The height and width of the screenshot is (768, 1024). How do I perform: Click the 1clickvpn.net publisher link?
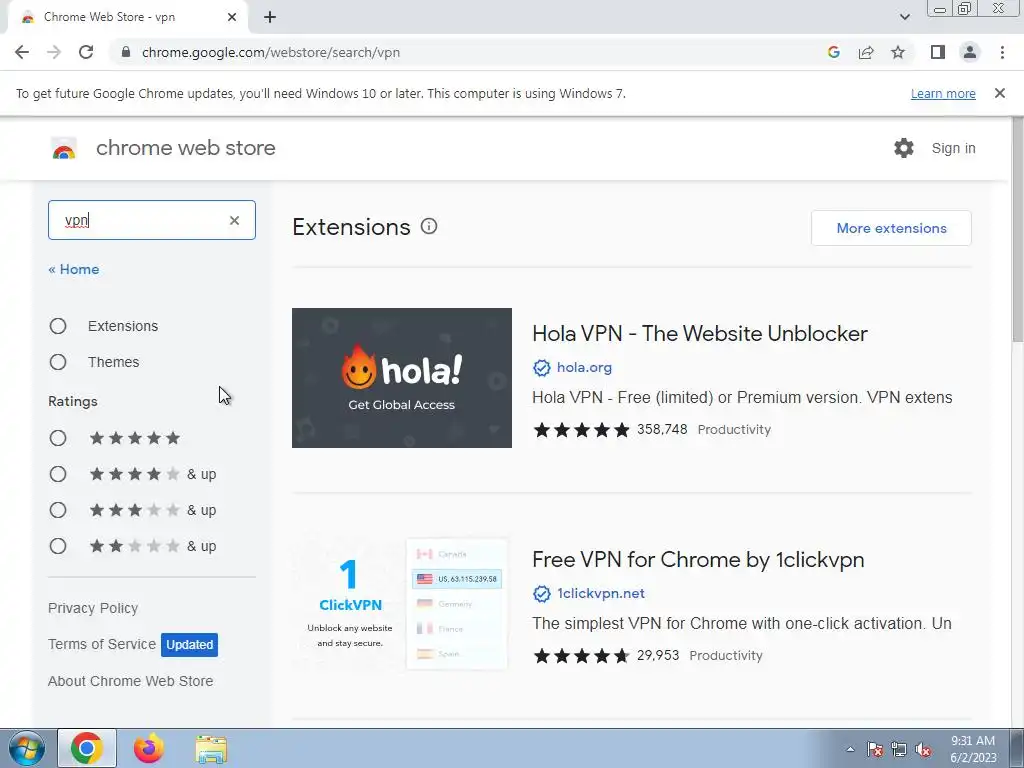click(601, 594)
